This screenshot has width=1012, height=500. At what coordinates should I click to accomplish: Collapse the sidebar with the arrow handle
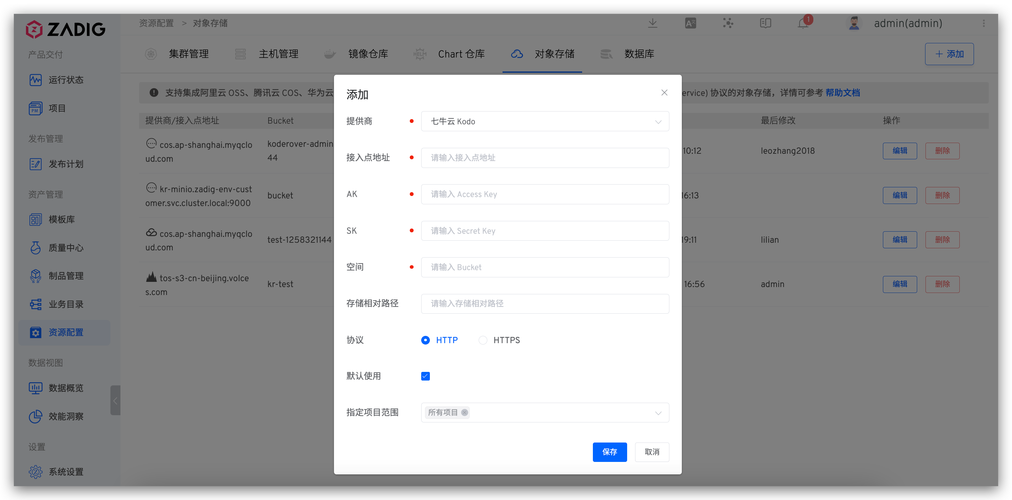[115, 401]
